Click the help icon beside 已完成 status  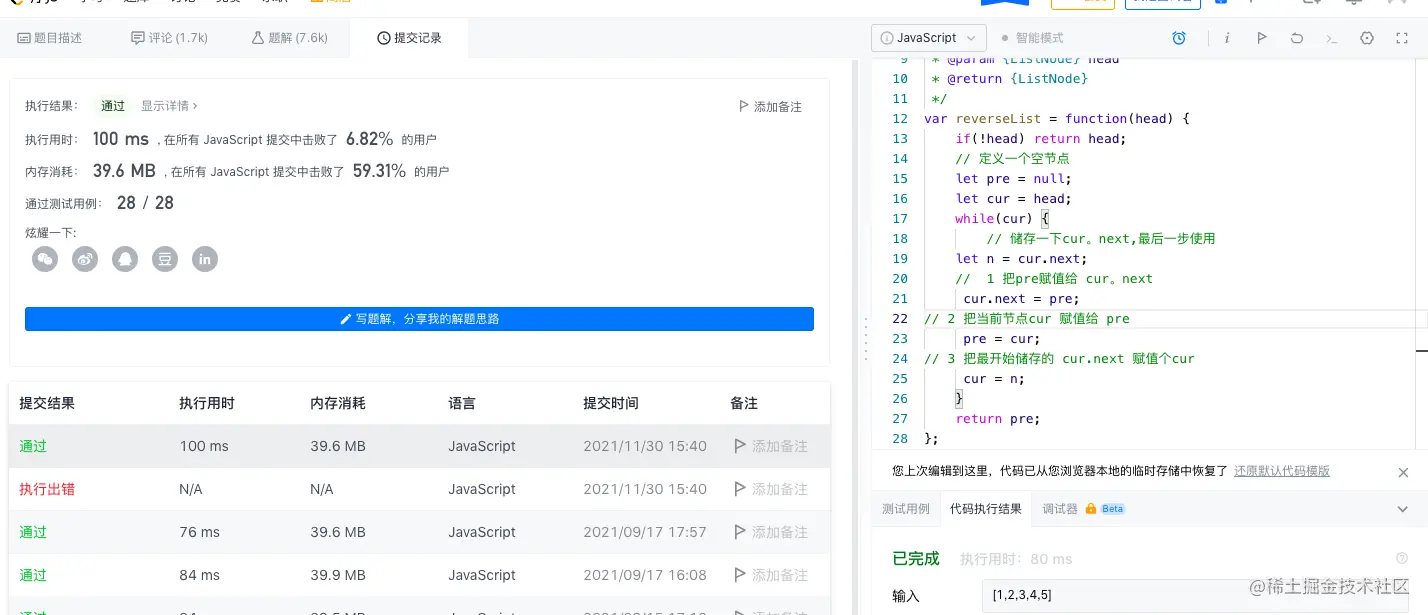click(x=1401, y=559)
